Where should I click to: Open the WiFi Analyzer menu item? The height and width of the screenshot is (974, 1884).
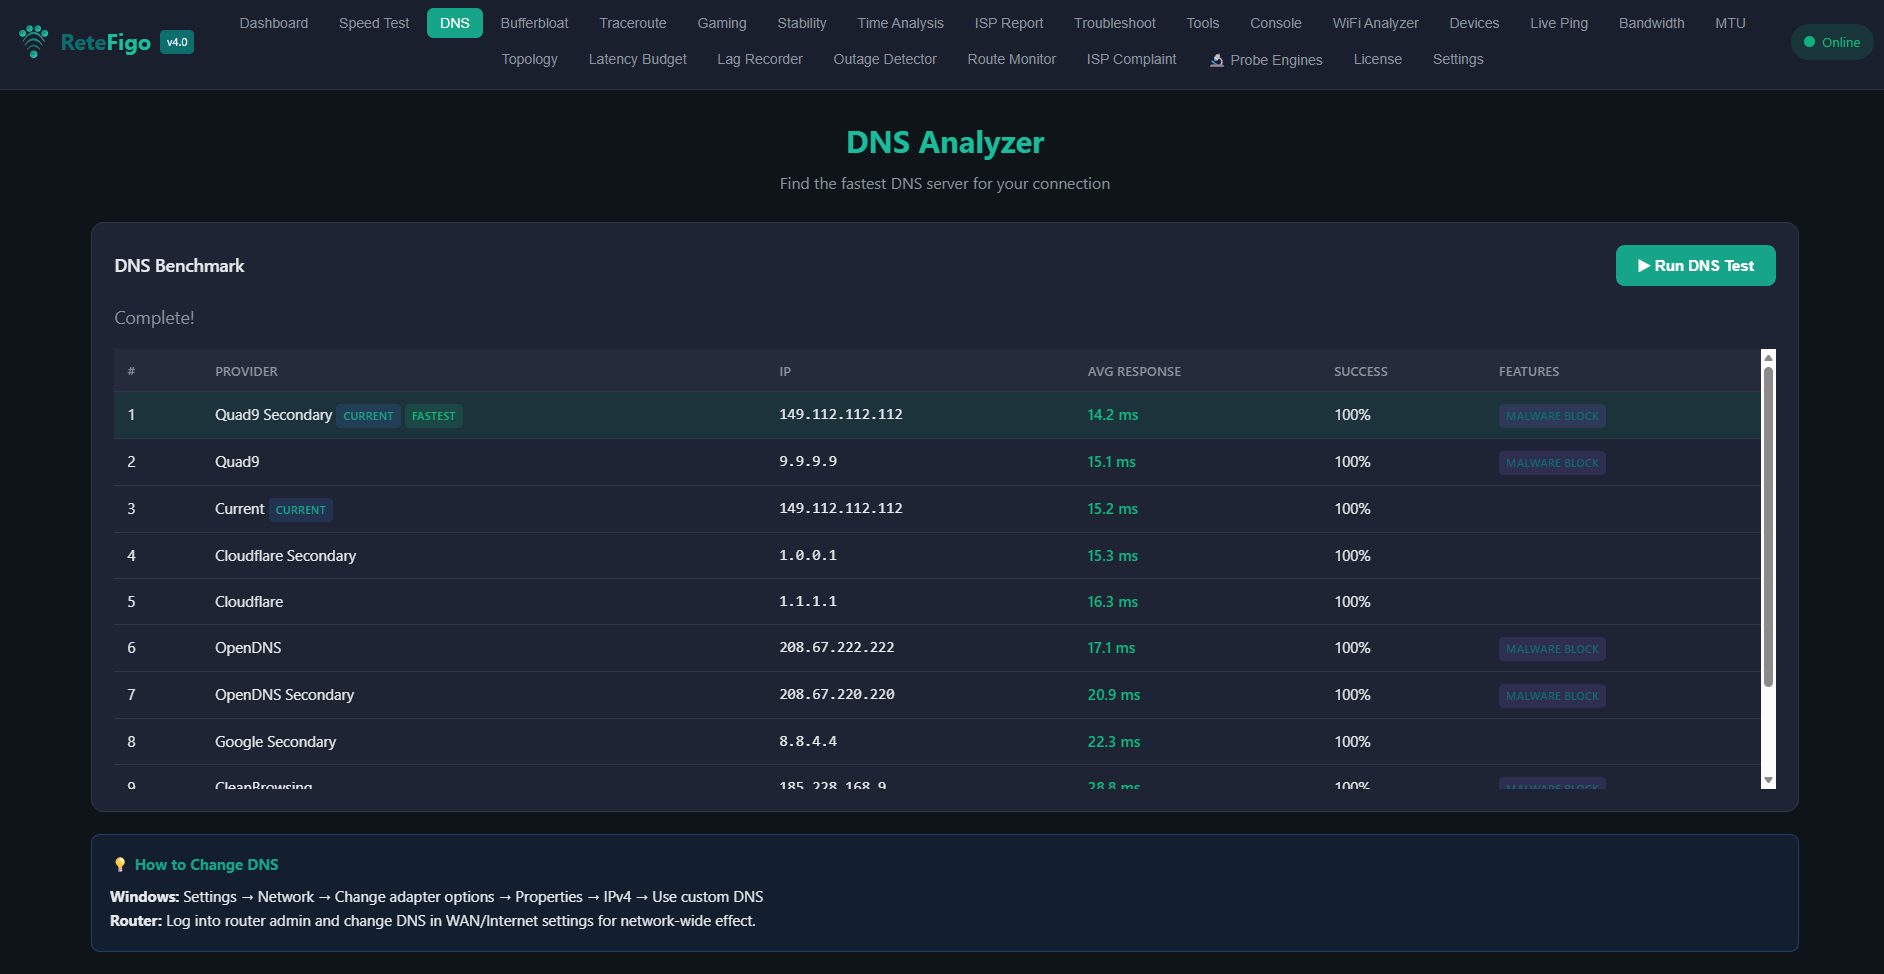[1375, 23]
